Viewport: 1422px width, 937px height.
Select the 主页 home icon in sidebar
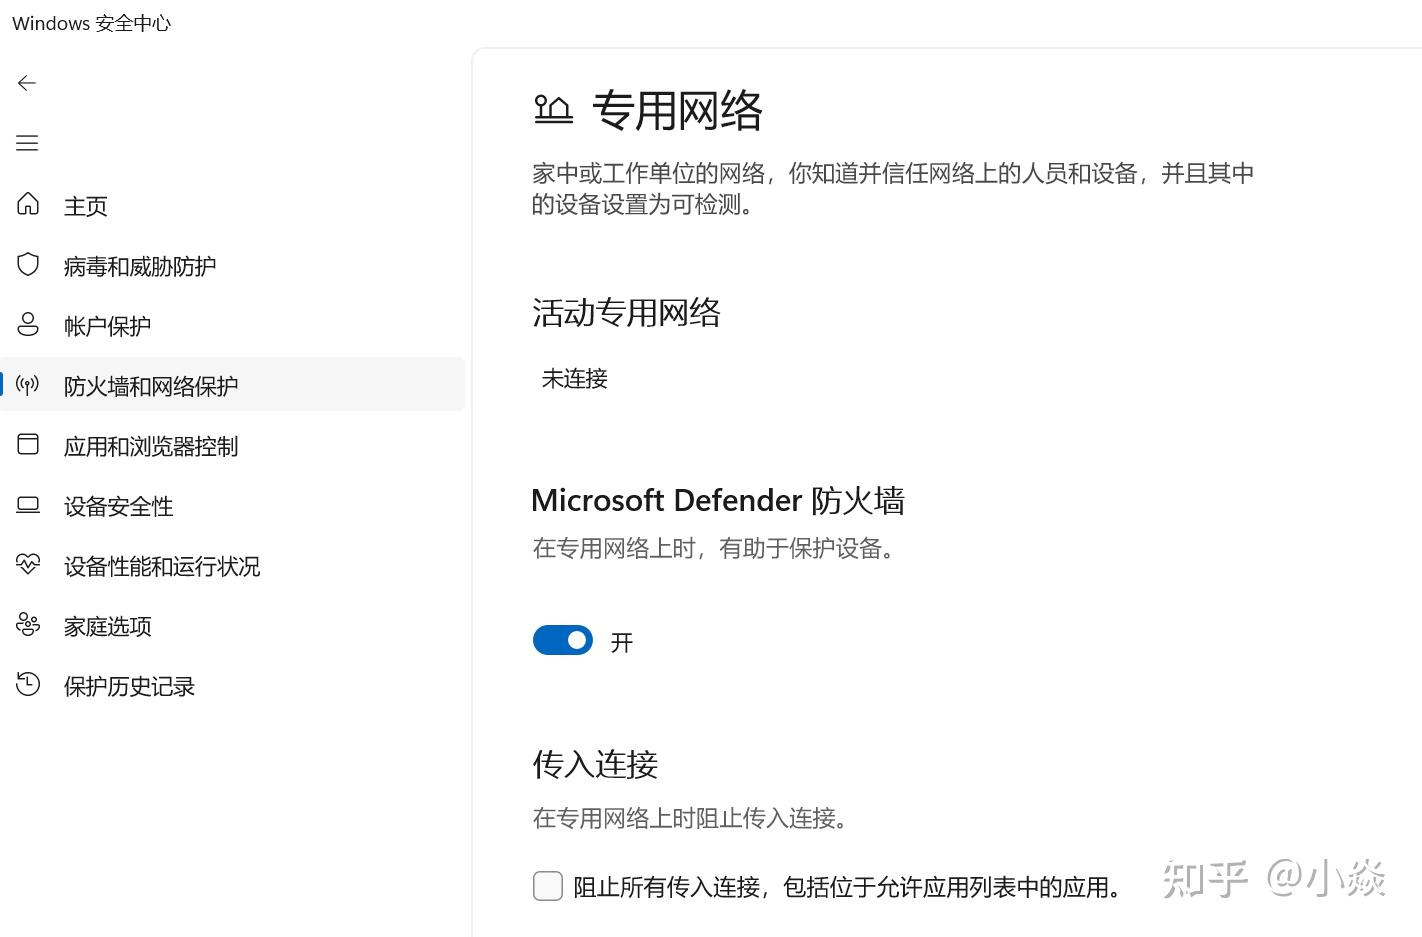coord(27,205)
